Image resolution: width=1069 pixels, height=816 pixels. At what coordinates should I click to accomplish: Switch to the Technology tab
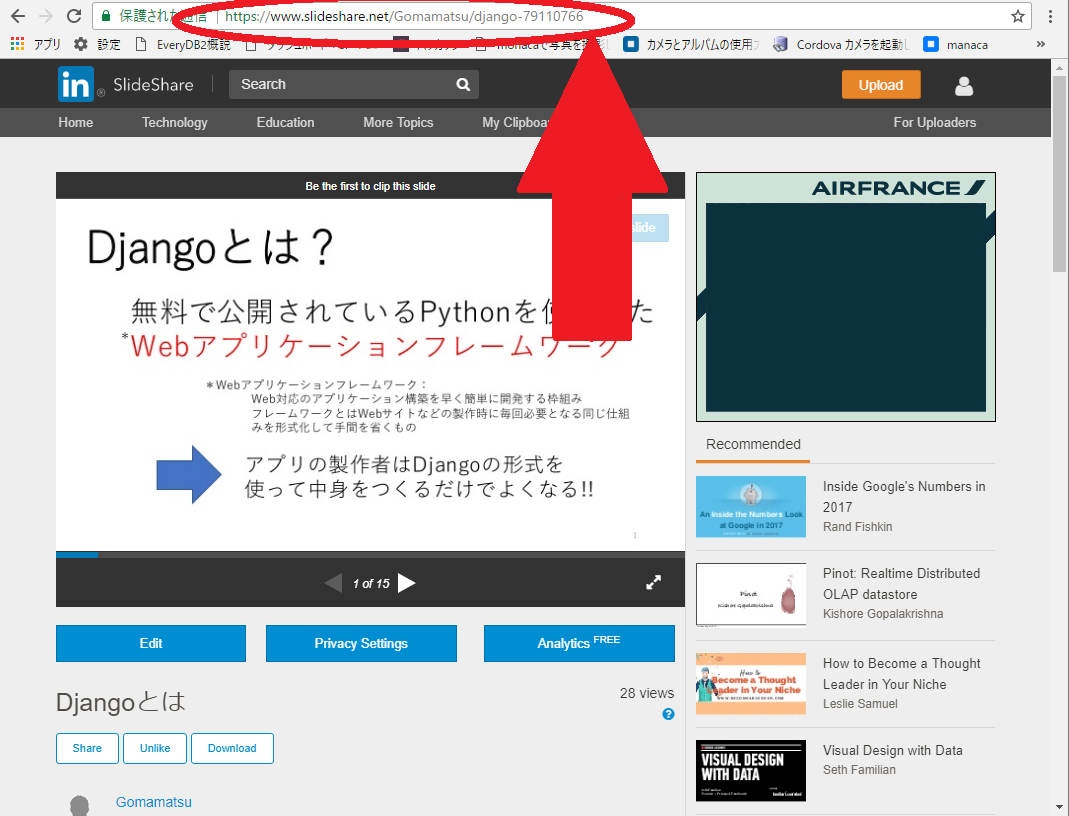coord(174,122)
